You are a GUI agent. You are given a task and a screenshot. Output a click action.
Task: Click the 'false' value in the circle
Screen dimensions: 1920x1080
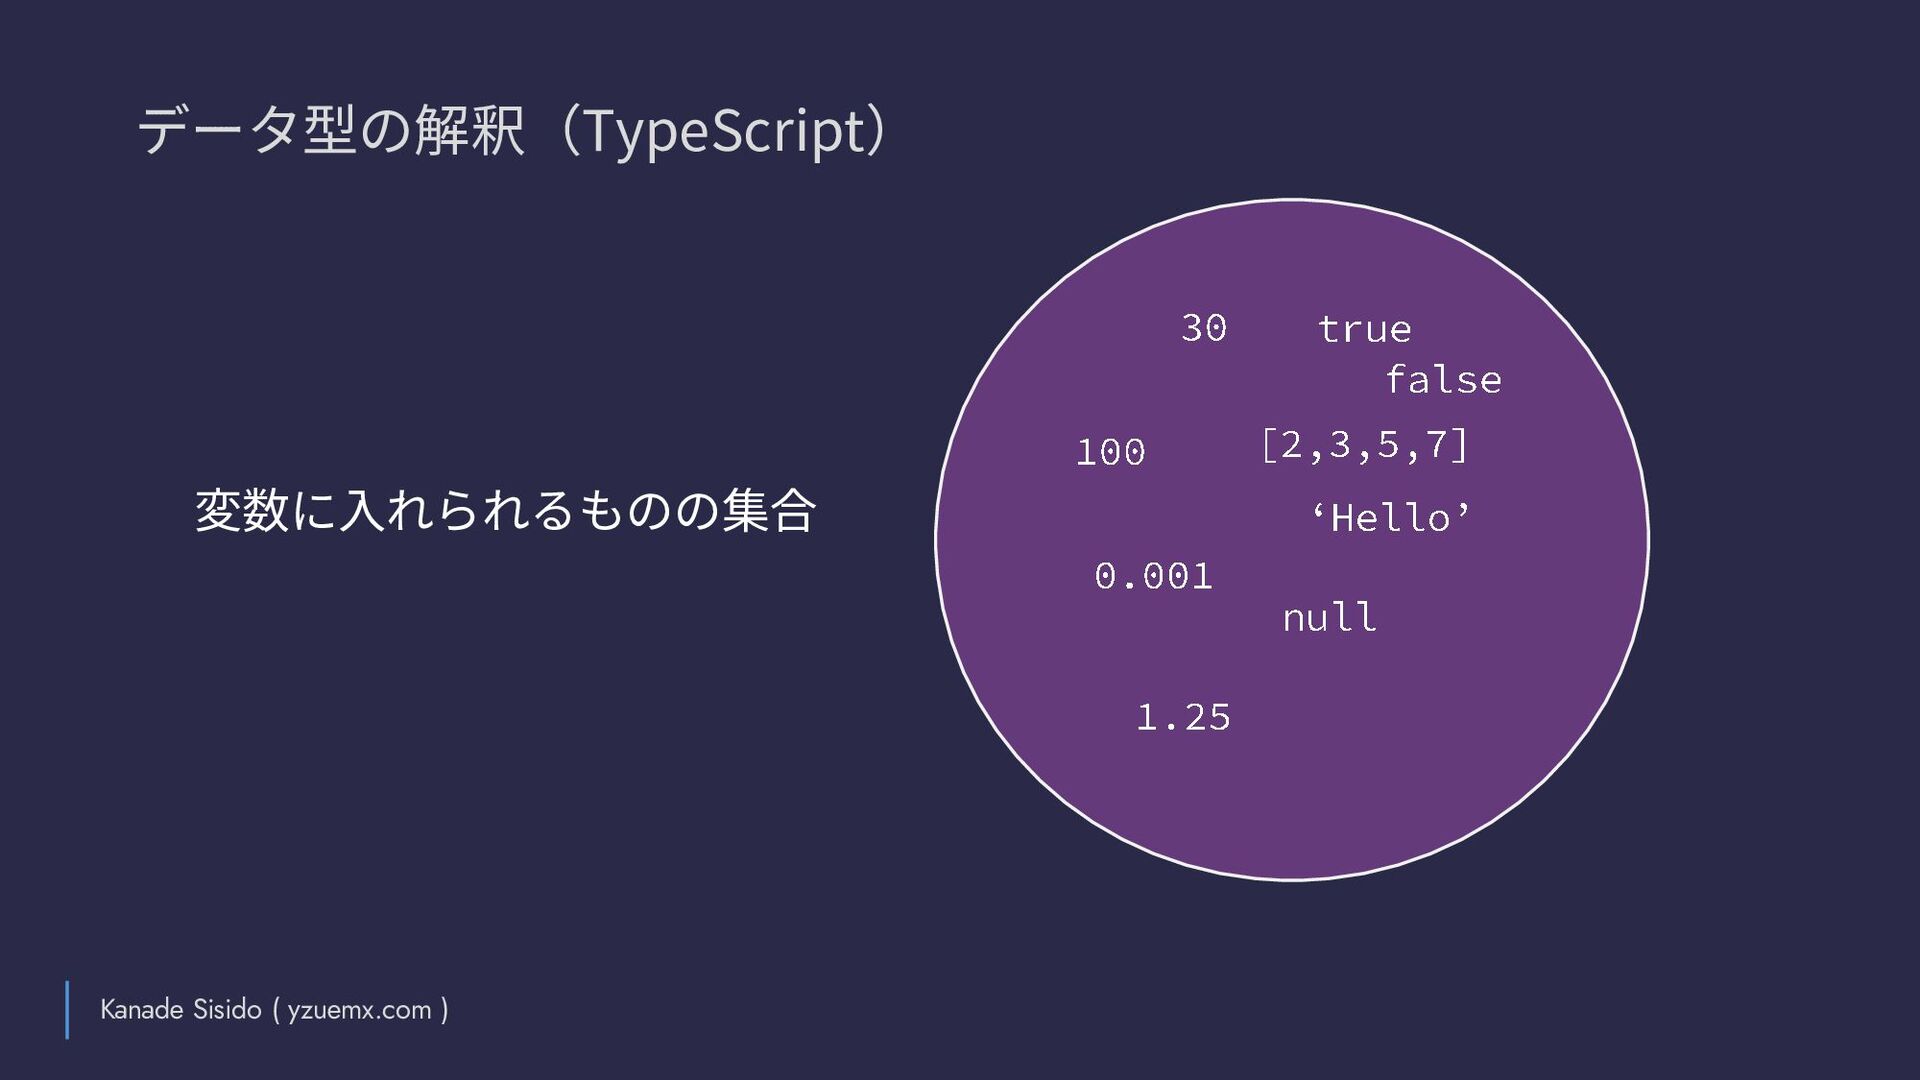point(1443,379)
